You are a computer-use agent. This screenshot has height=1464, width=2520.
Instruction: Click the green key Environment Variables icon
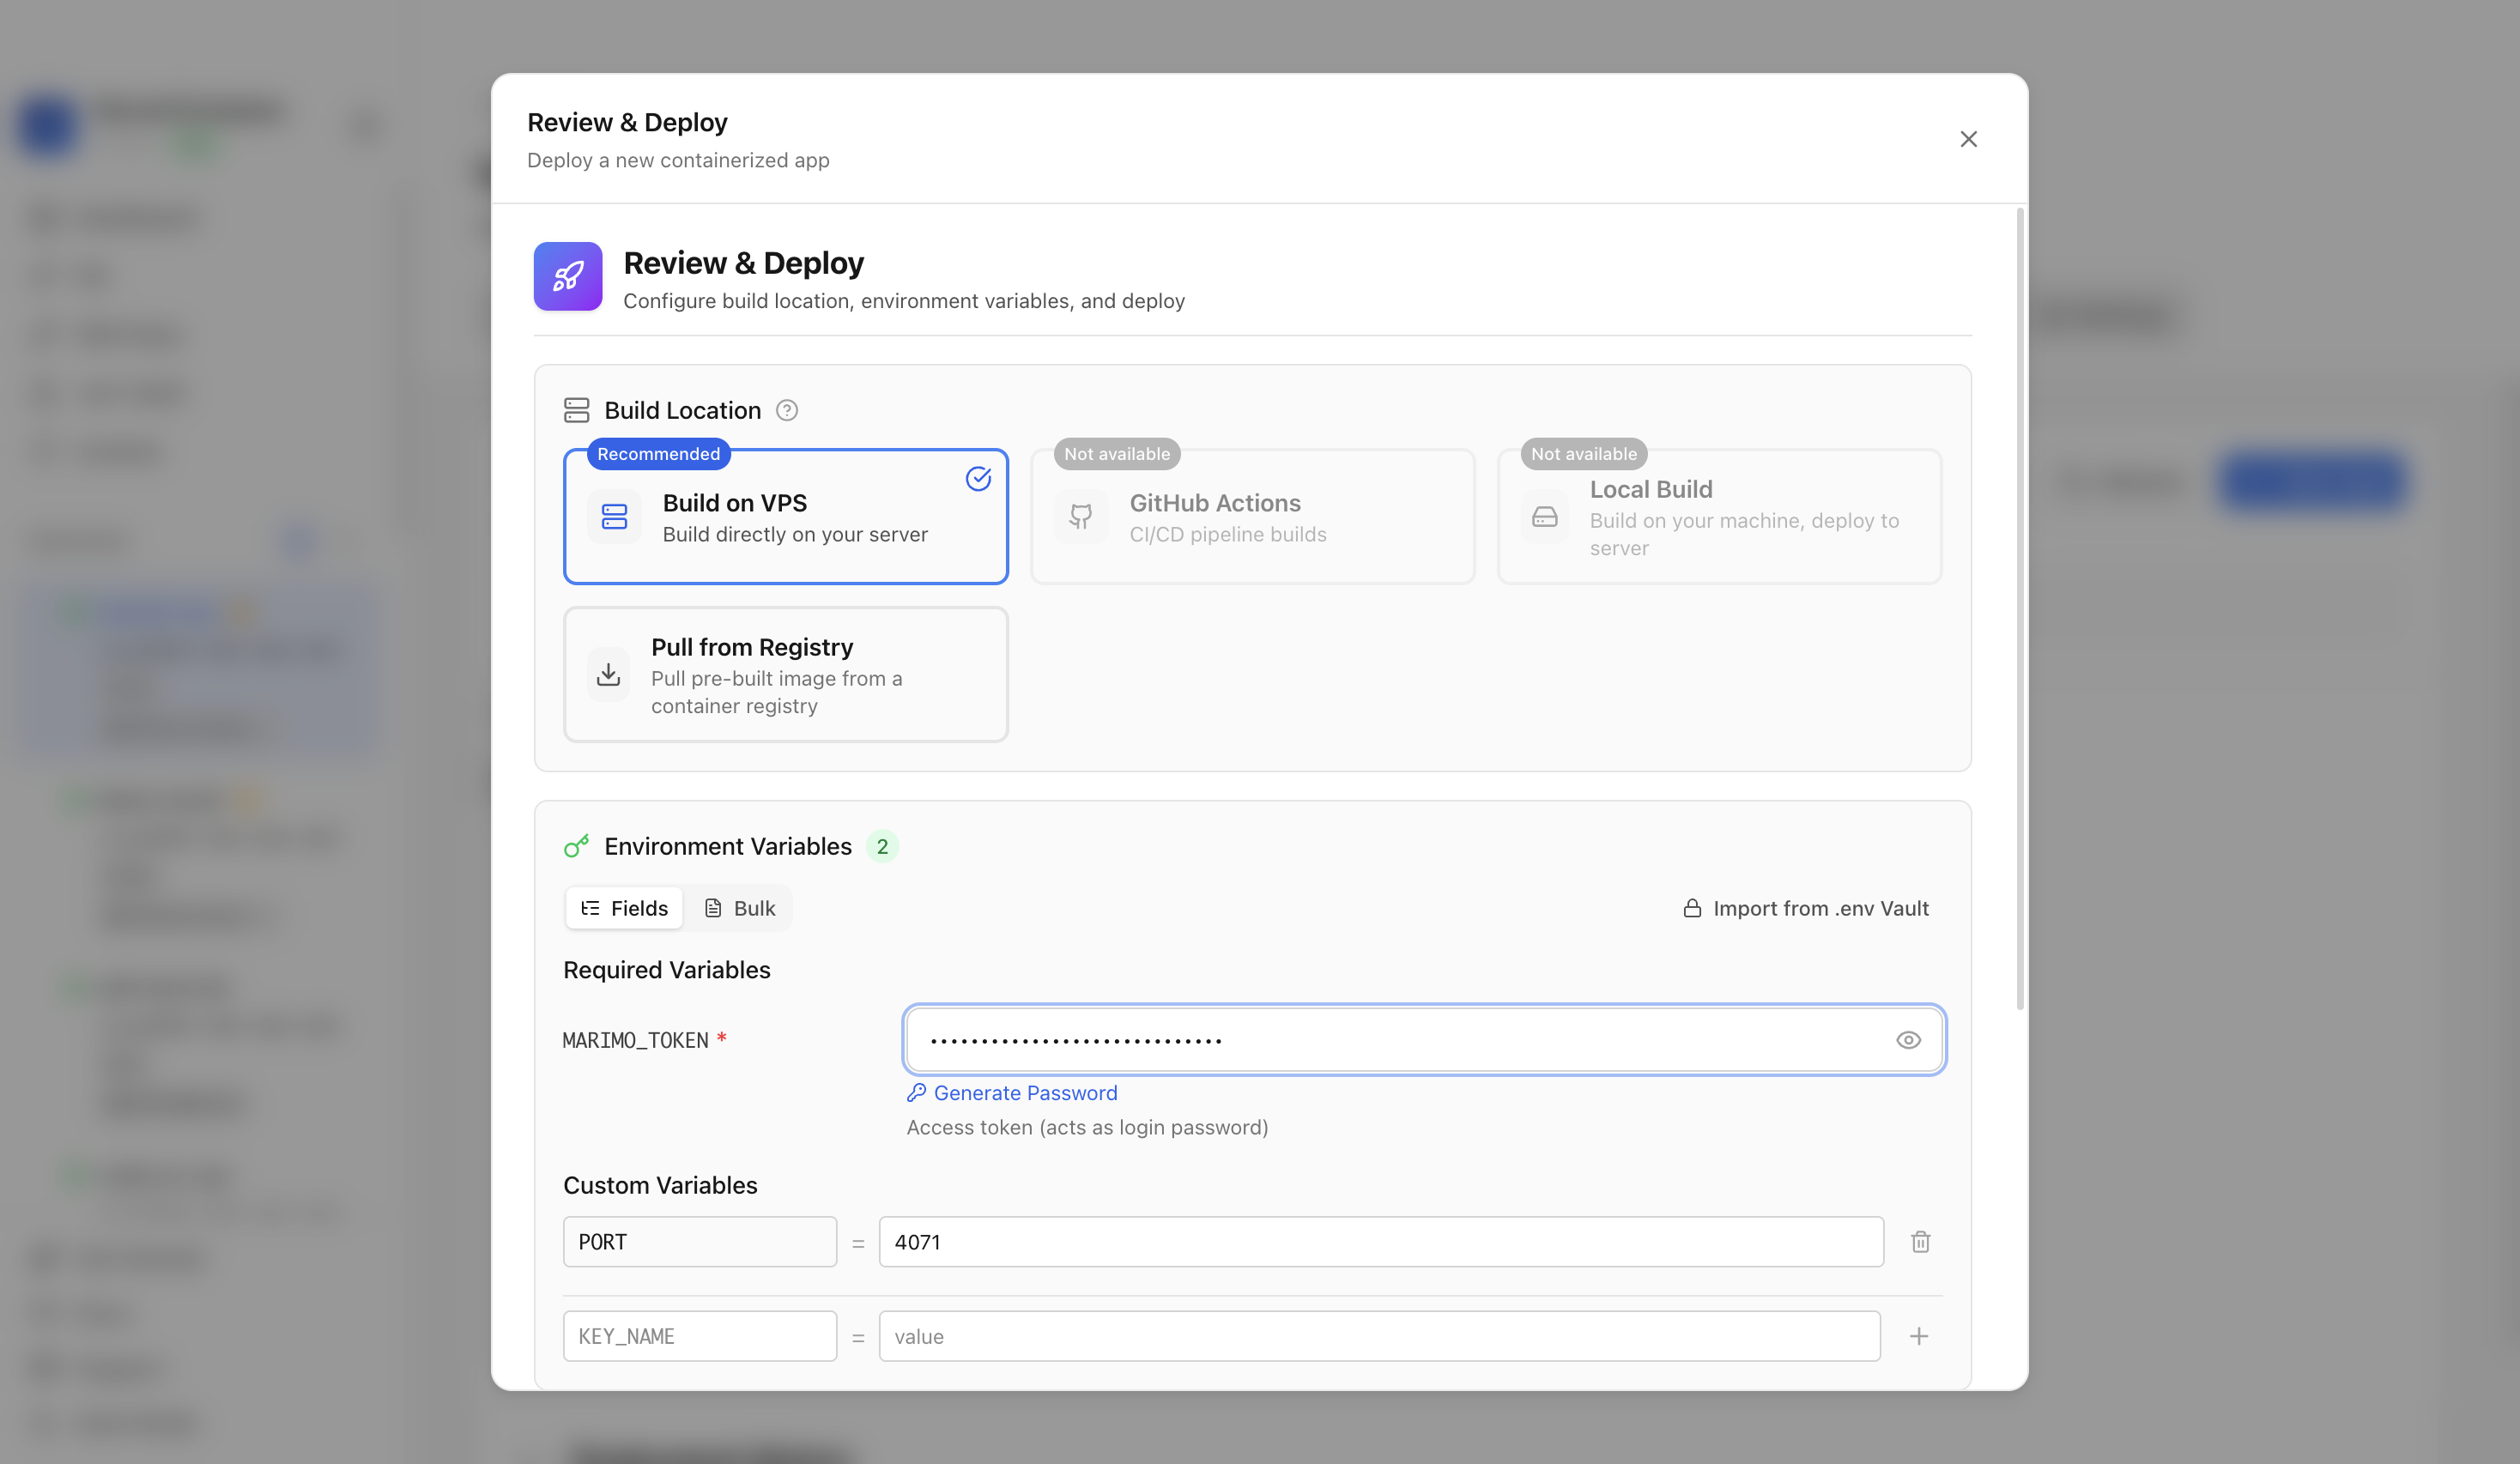coord(577,847)
